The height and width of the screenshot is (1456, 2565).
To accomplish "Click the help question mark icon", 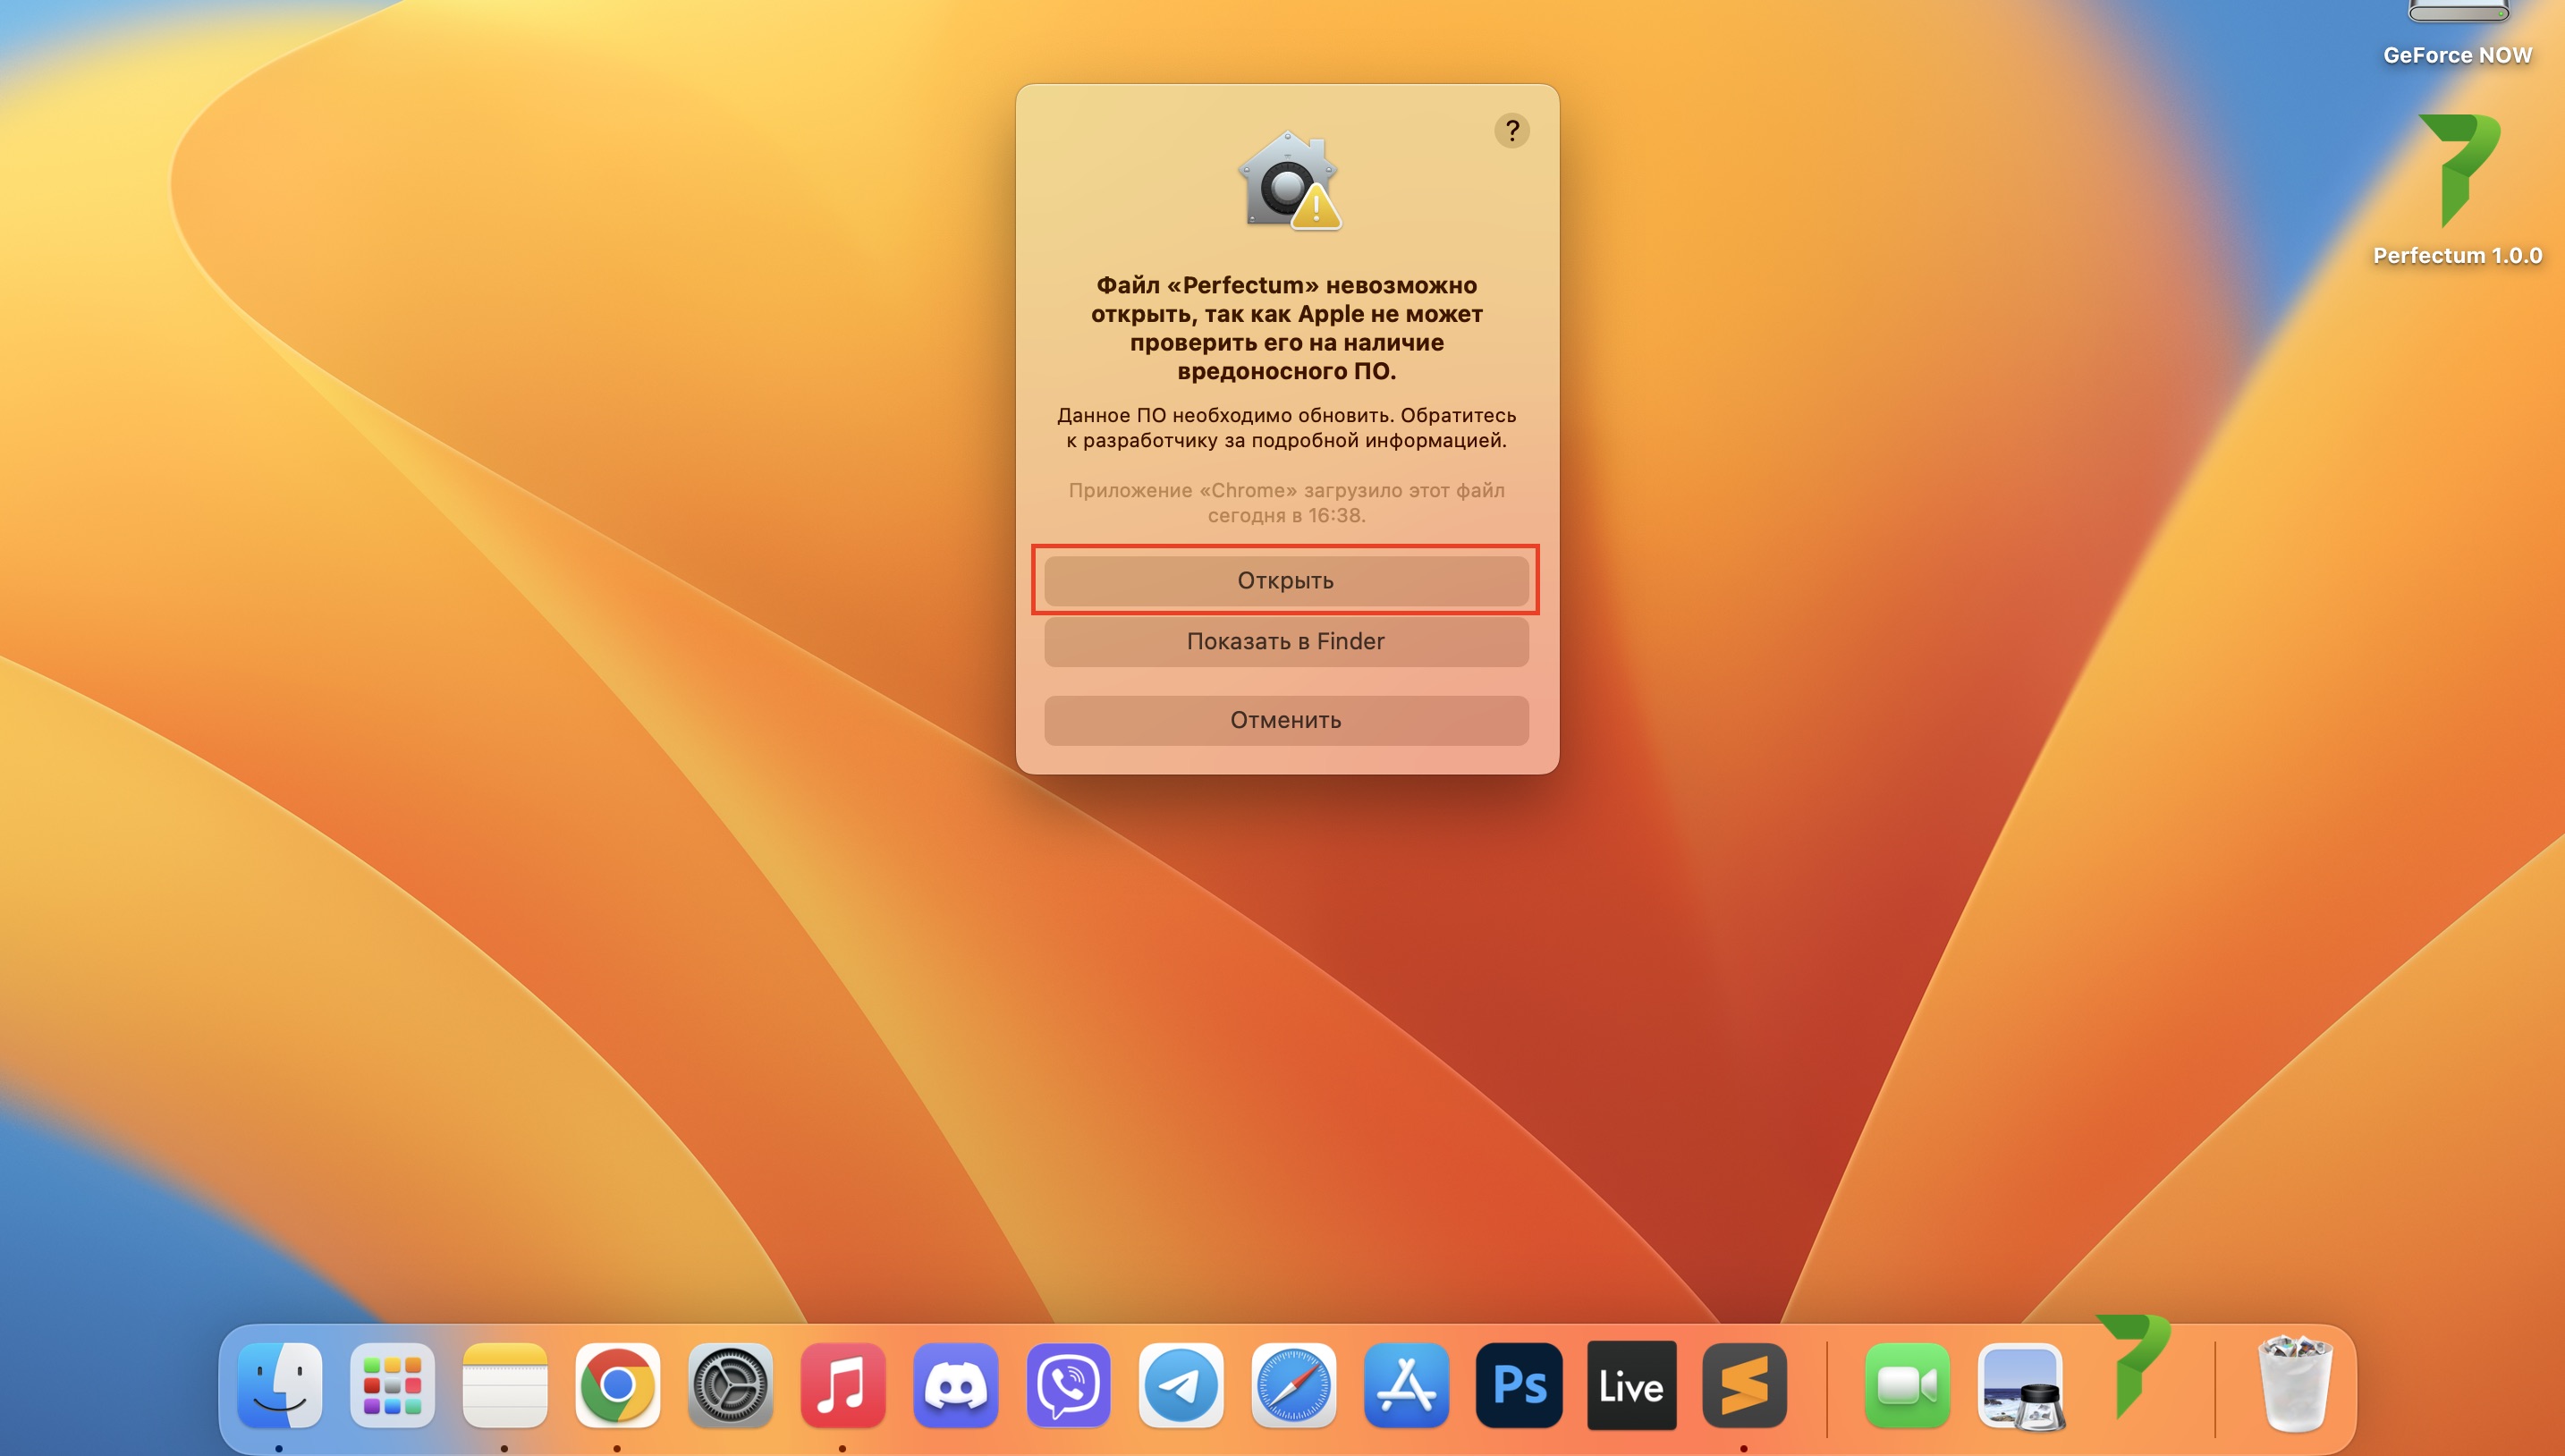I will [x=1511, y=131].
